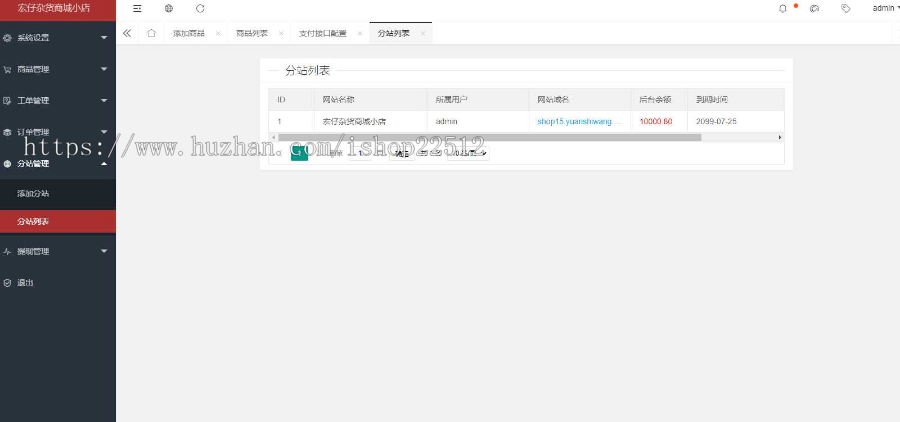The image size is (900, 422).
Task: Click the globe icon beside 分站管理
Action: pos(7,164)
